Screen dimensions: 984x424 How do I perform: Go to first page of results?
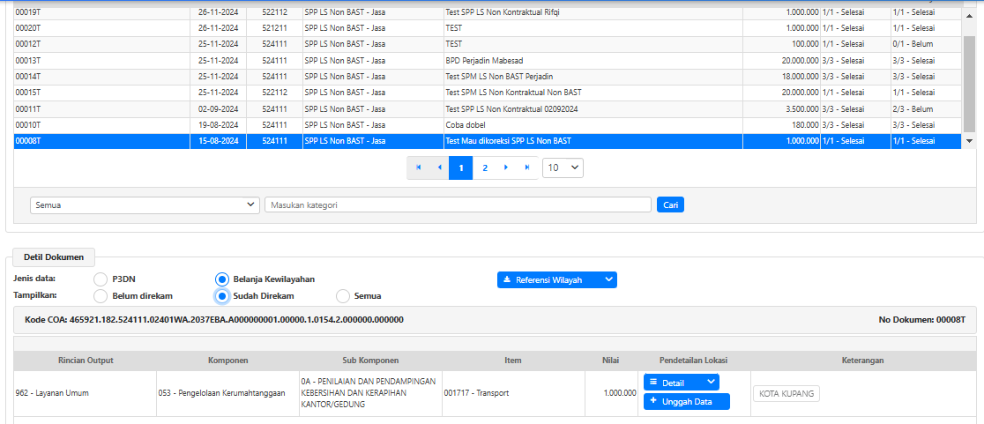click(419, 168)
